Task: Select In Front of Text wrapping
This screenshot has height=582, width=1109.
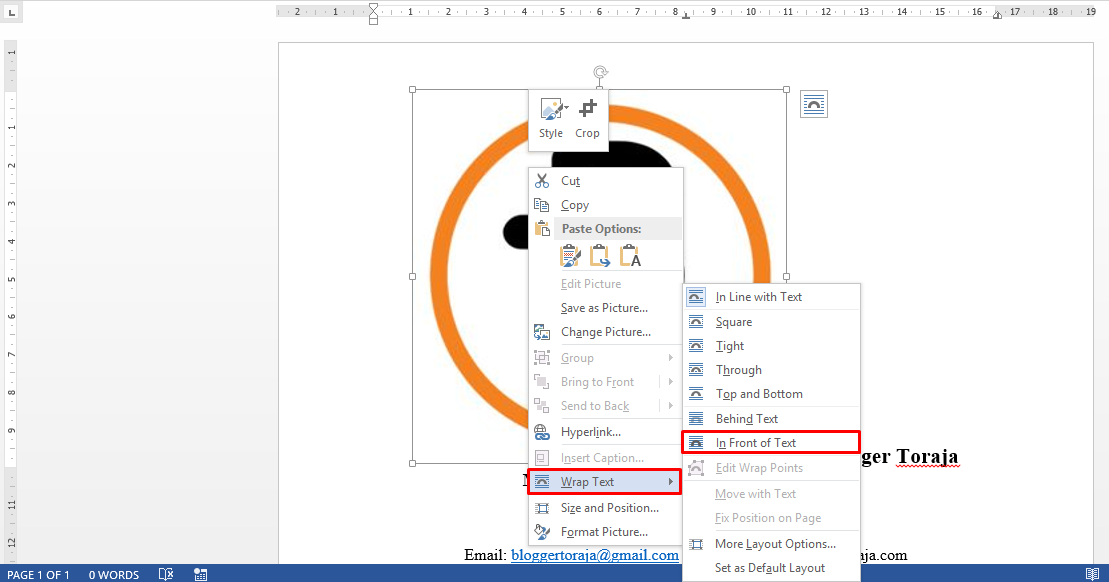Action: [x=771, y=443]
